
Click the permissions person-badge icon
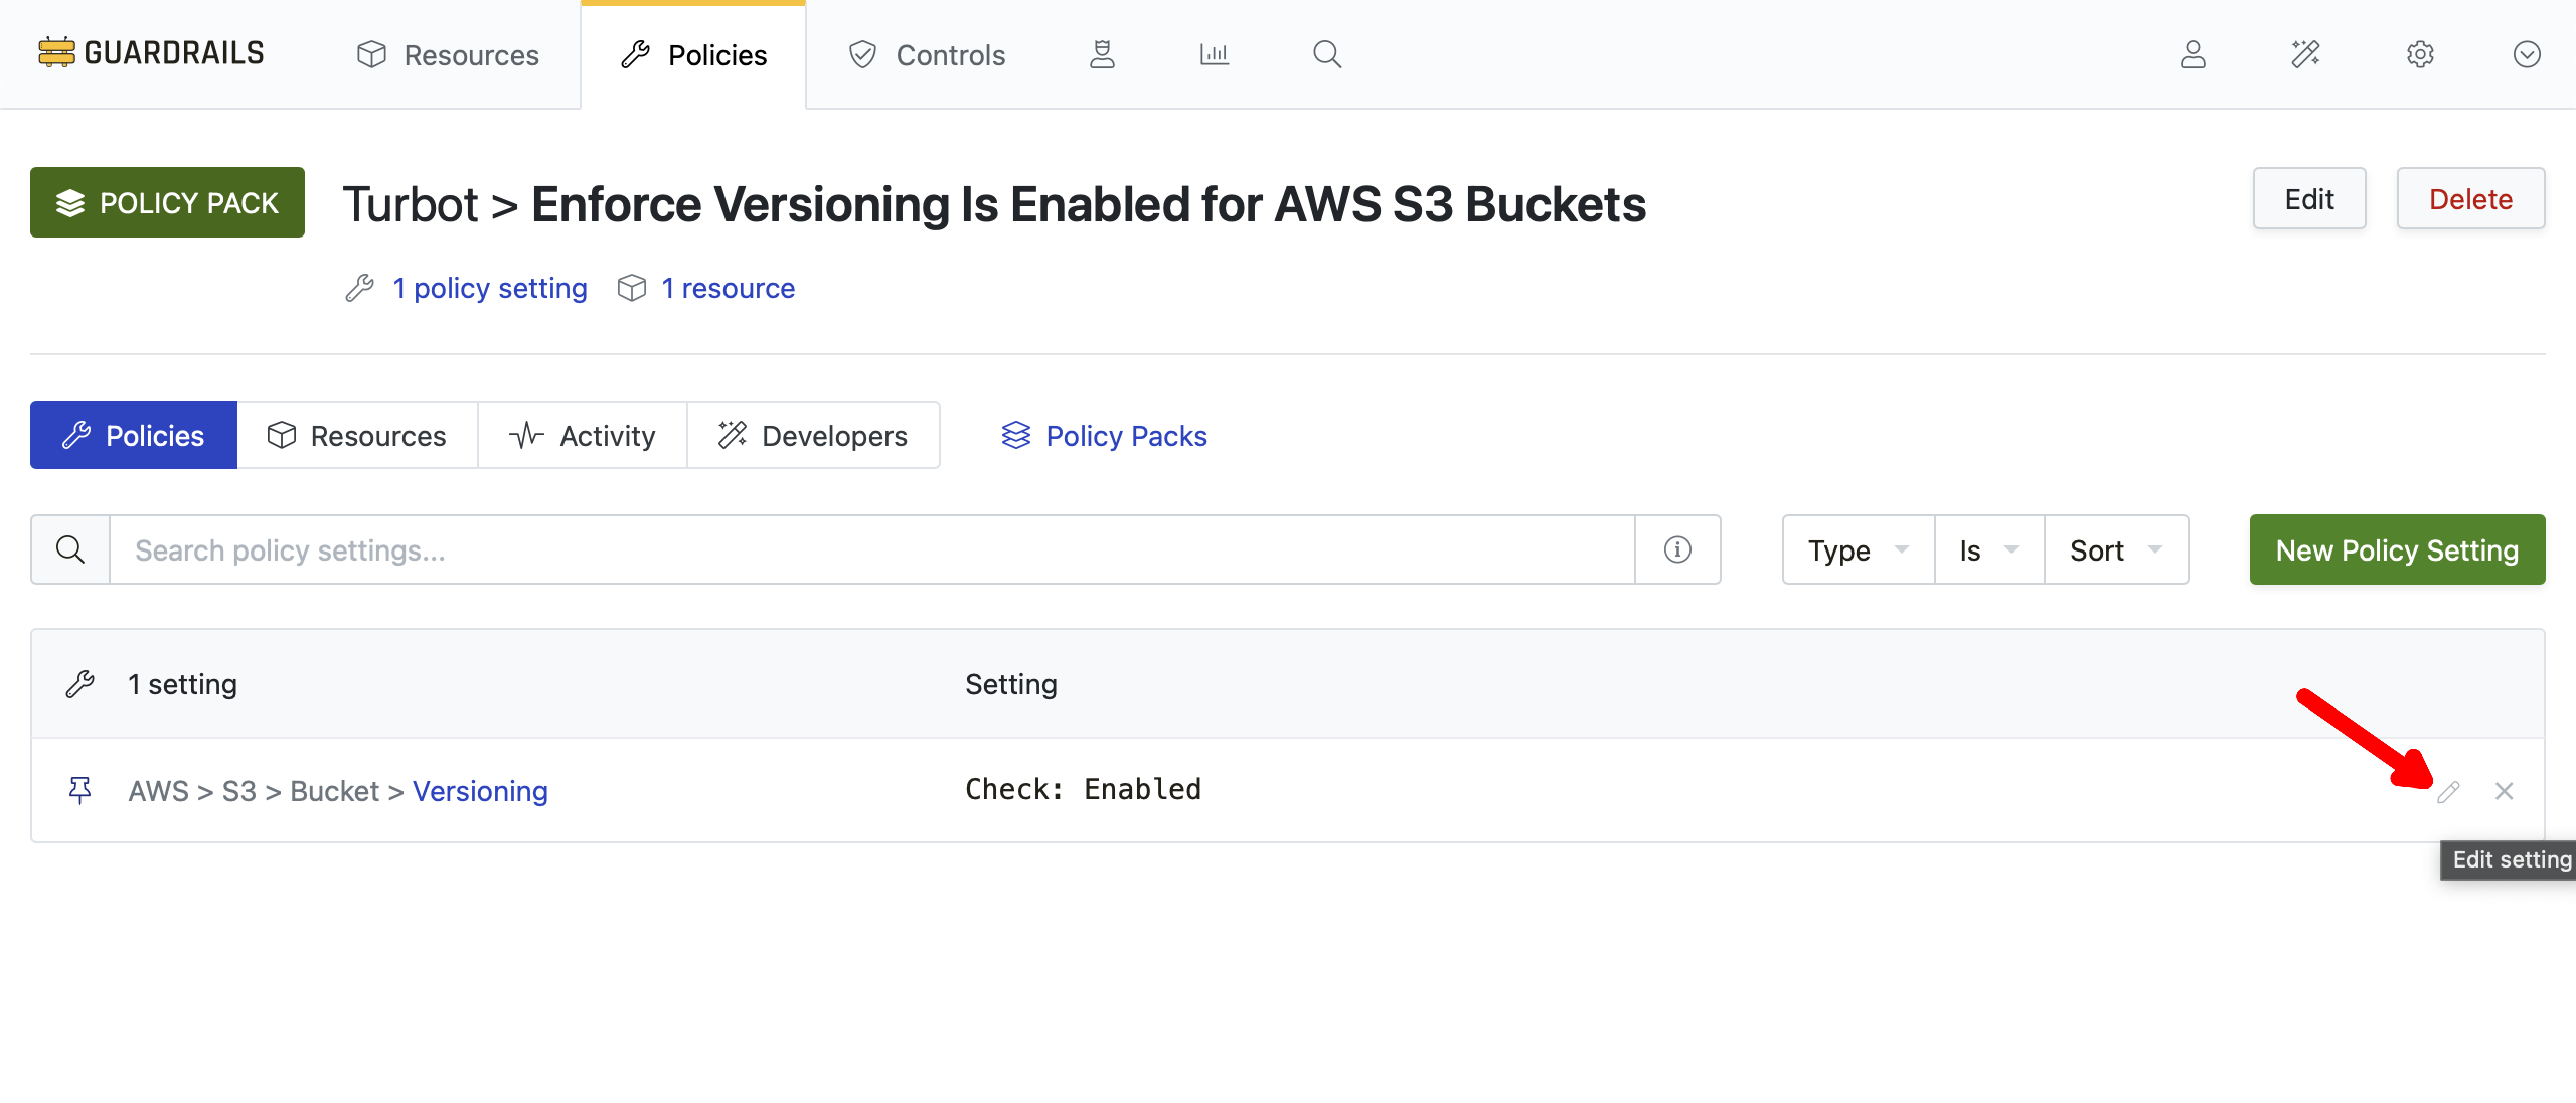1101,54
